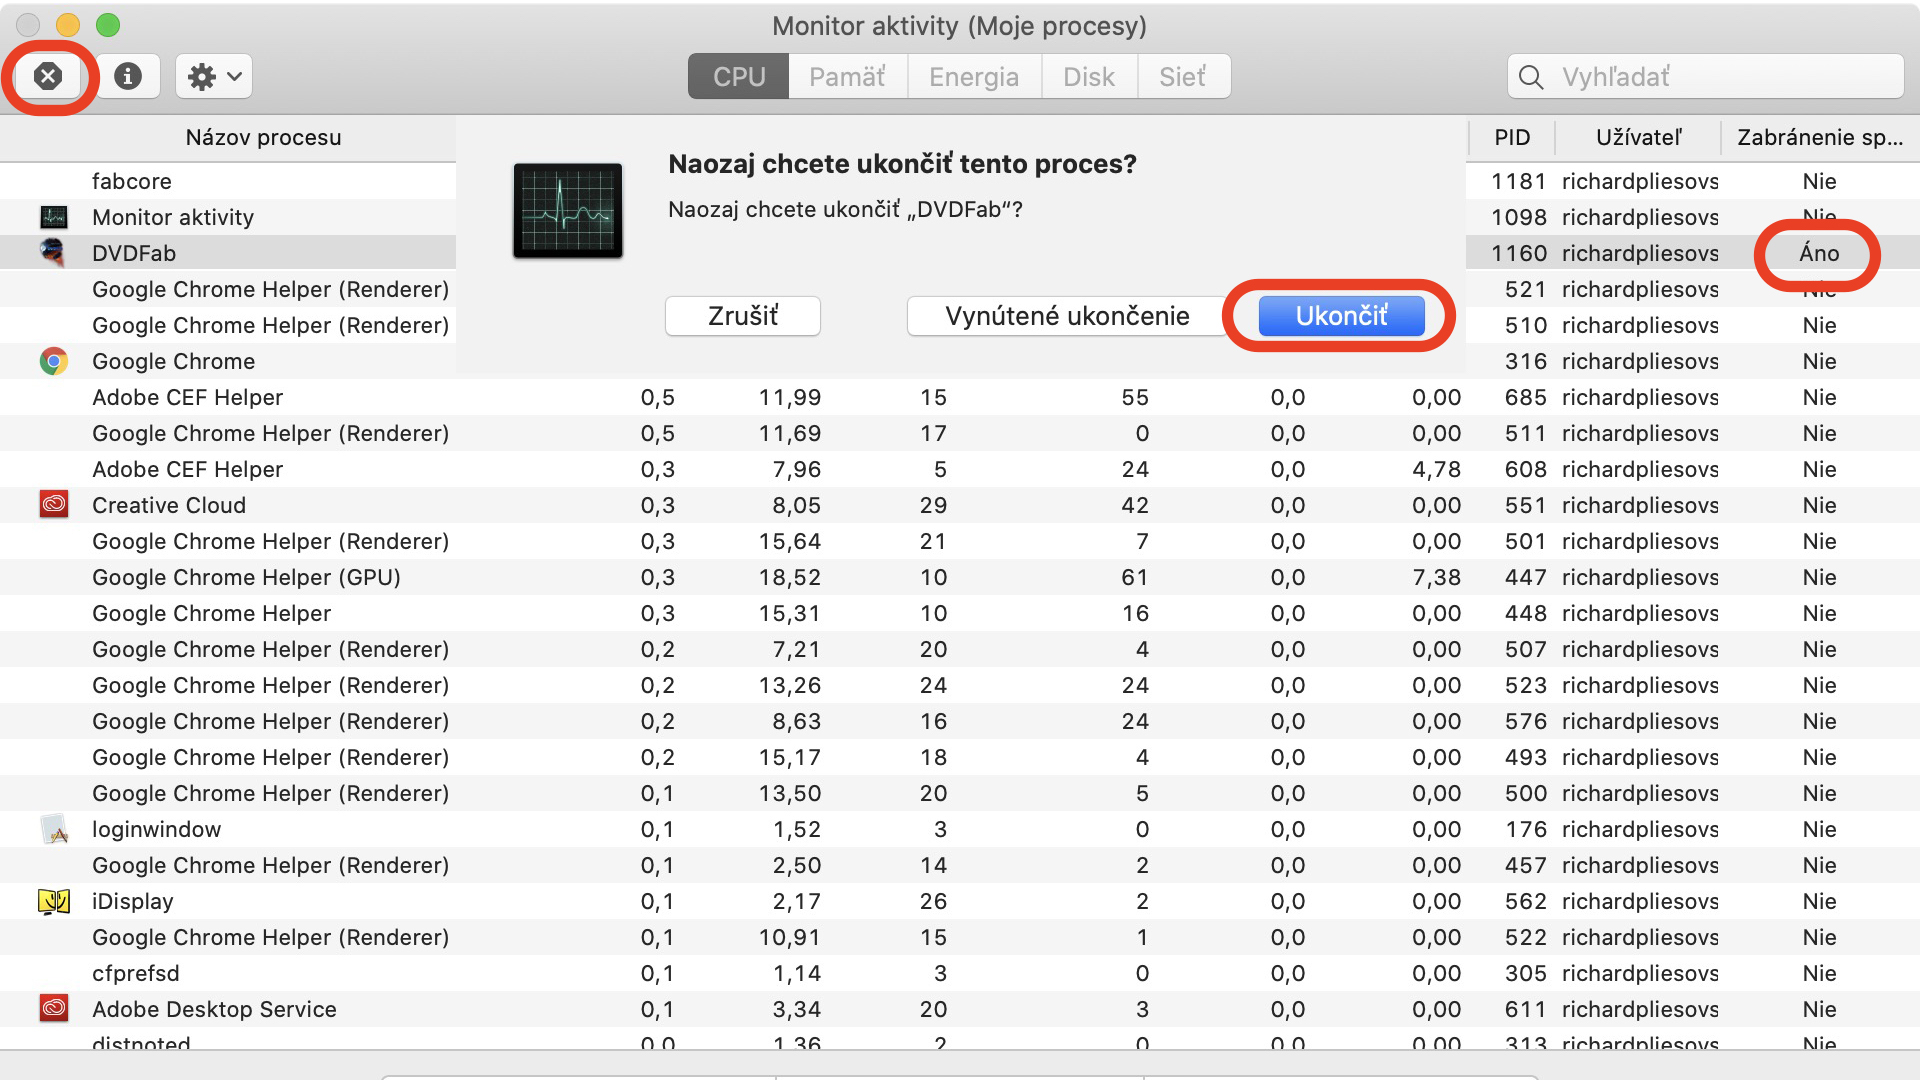Click PID 1098 for Monitor aktivity
The width and height of the screenshot is (1920, 1080).
[x=1519, y=217]
